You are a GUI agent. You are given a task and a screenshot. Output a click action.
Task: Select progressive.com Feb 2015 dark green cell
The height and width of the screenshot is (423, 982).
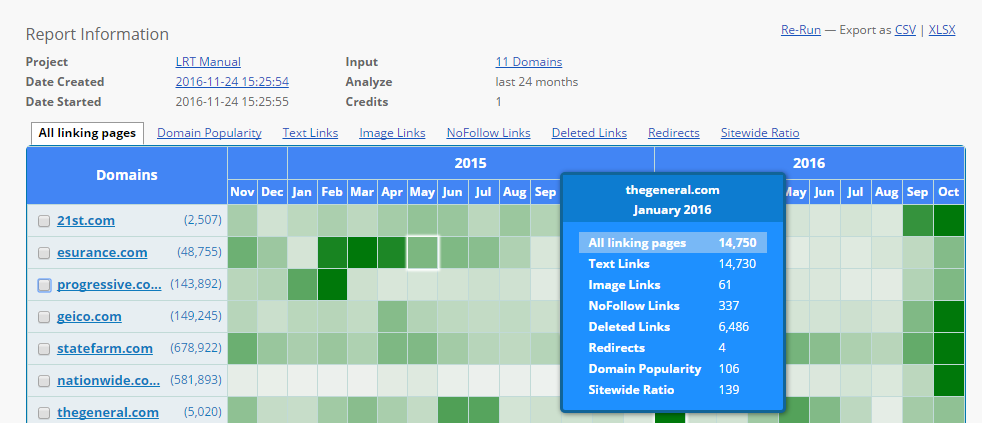coord(333,285)
